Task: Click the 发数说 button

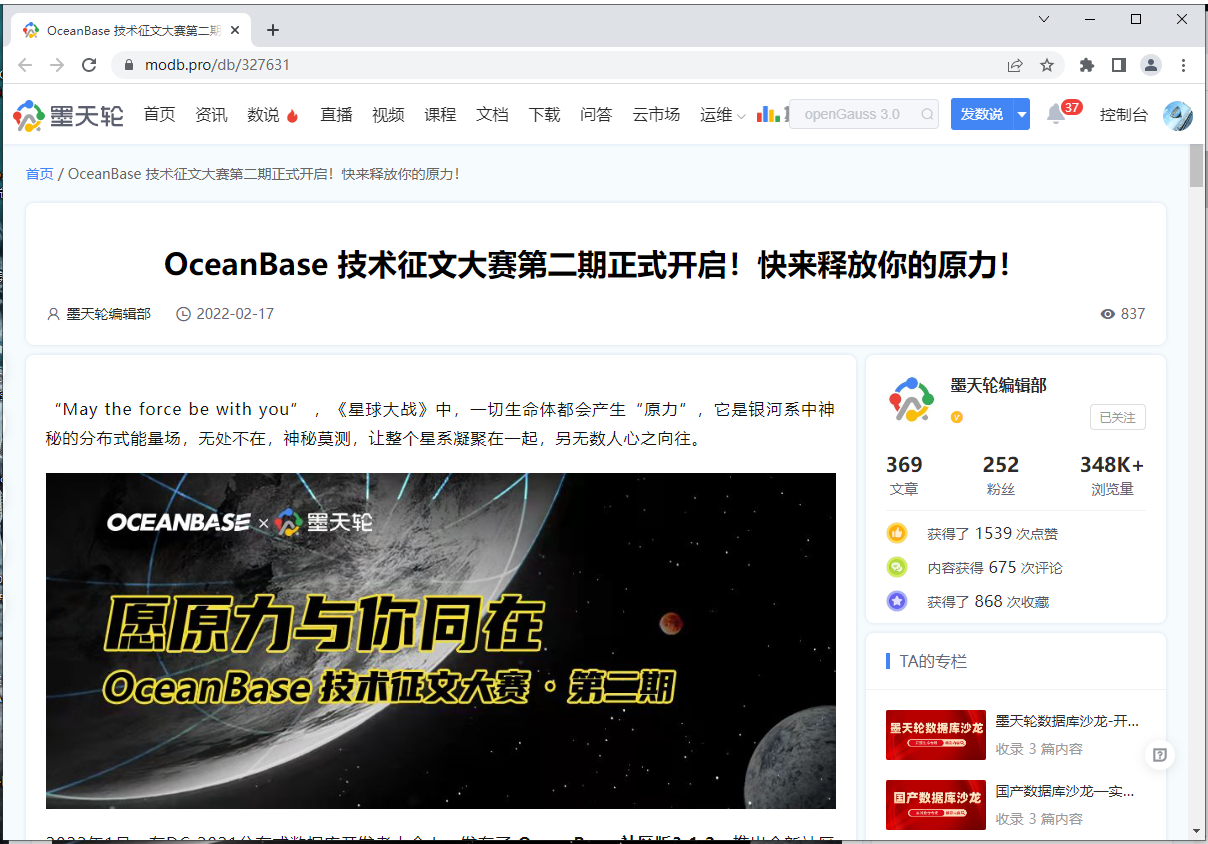Action: click(982, 114)
